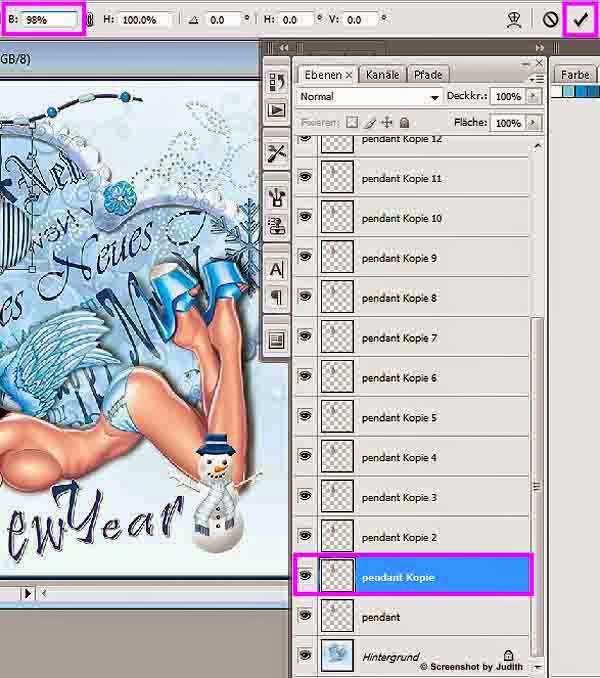
Task: Hide the Hintergrund layer
Action: 305,655
